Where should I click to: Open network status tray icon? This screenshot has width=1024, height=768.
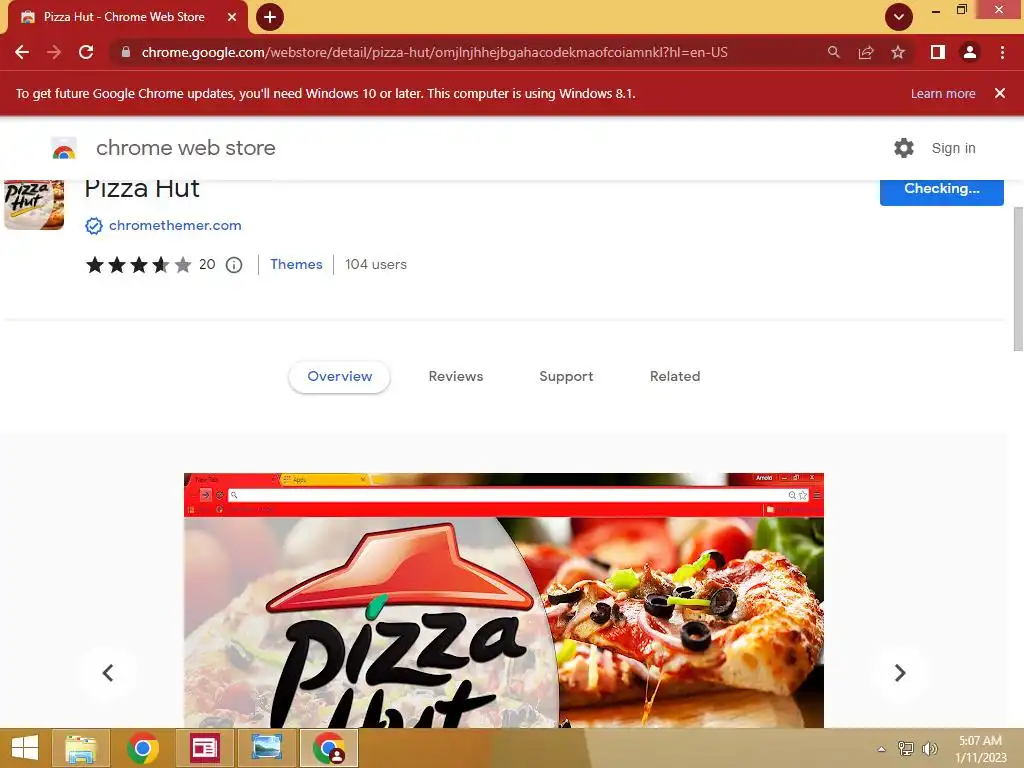click(x=906, y=749)
